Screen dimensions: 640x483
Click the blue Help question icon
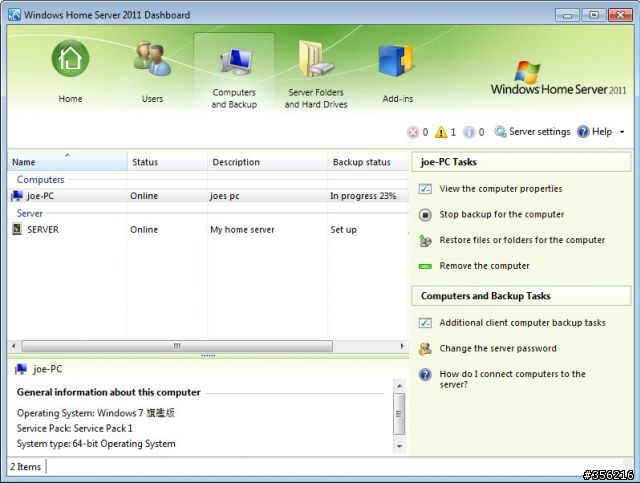(583, 131)
